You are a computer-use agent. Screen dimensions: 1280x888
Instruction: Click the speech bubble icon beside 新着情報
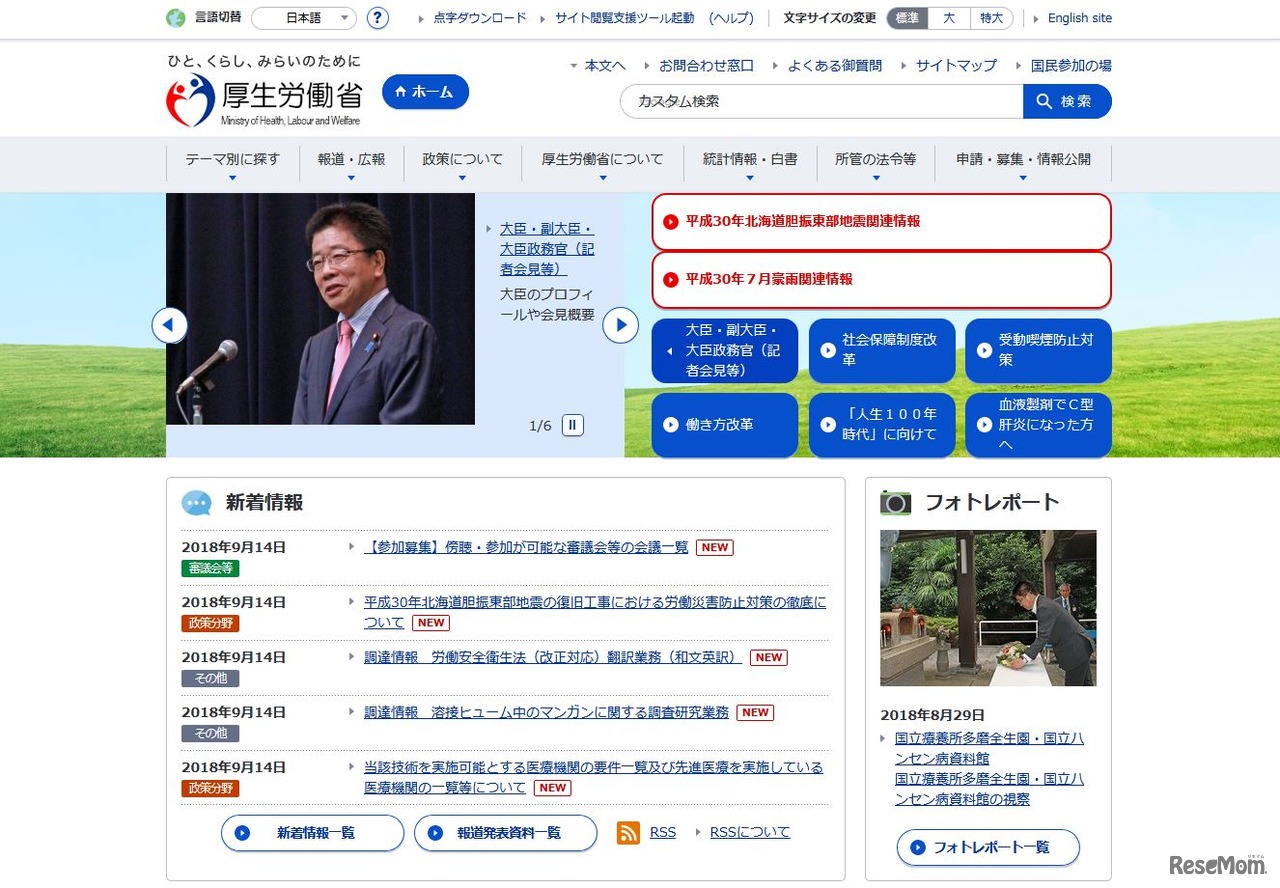point(196,503)
